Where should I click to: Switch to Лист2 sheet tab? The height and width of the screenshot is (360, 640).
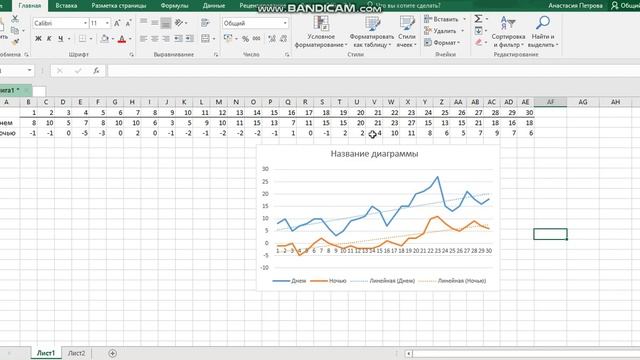pos(76,353)
